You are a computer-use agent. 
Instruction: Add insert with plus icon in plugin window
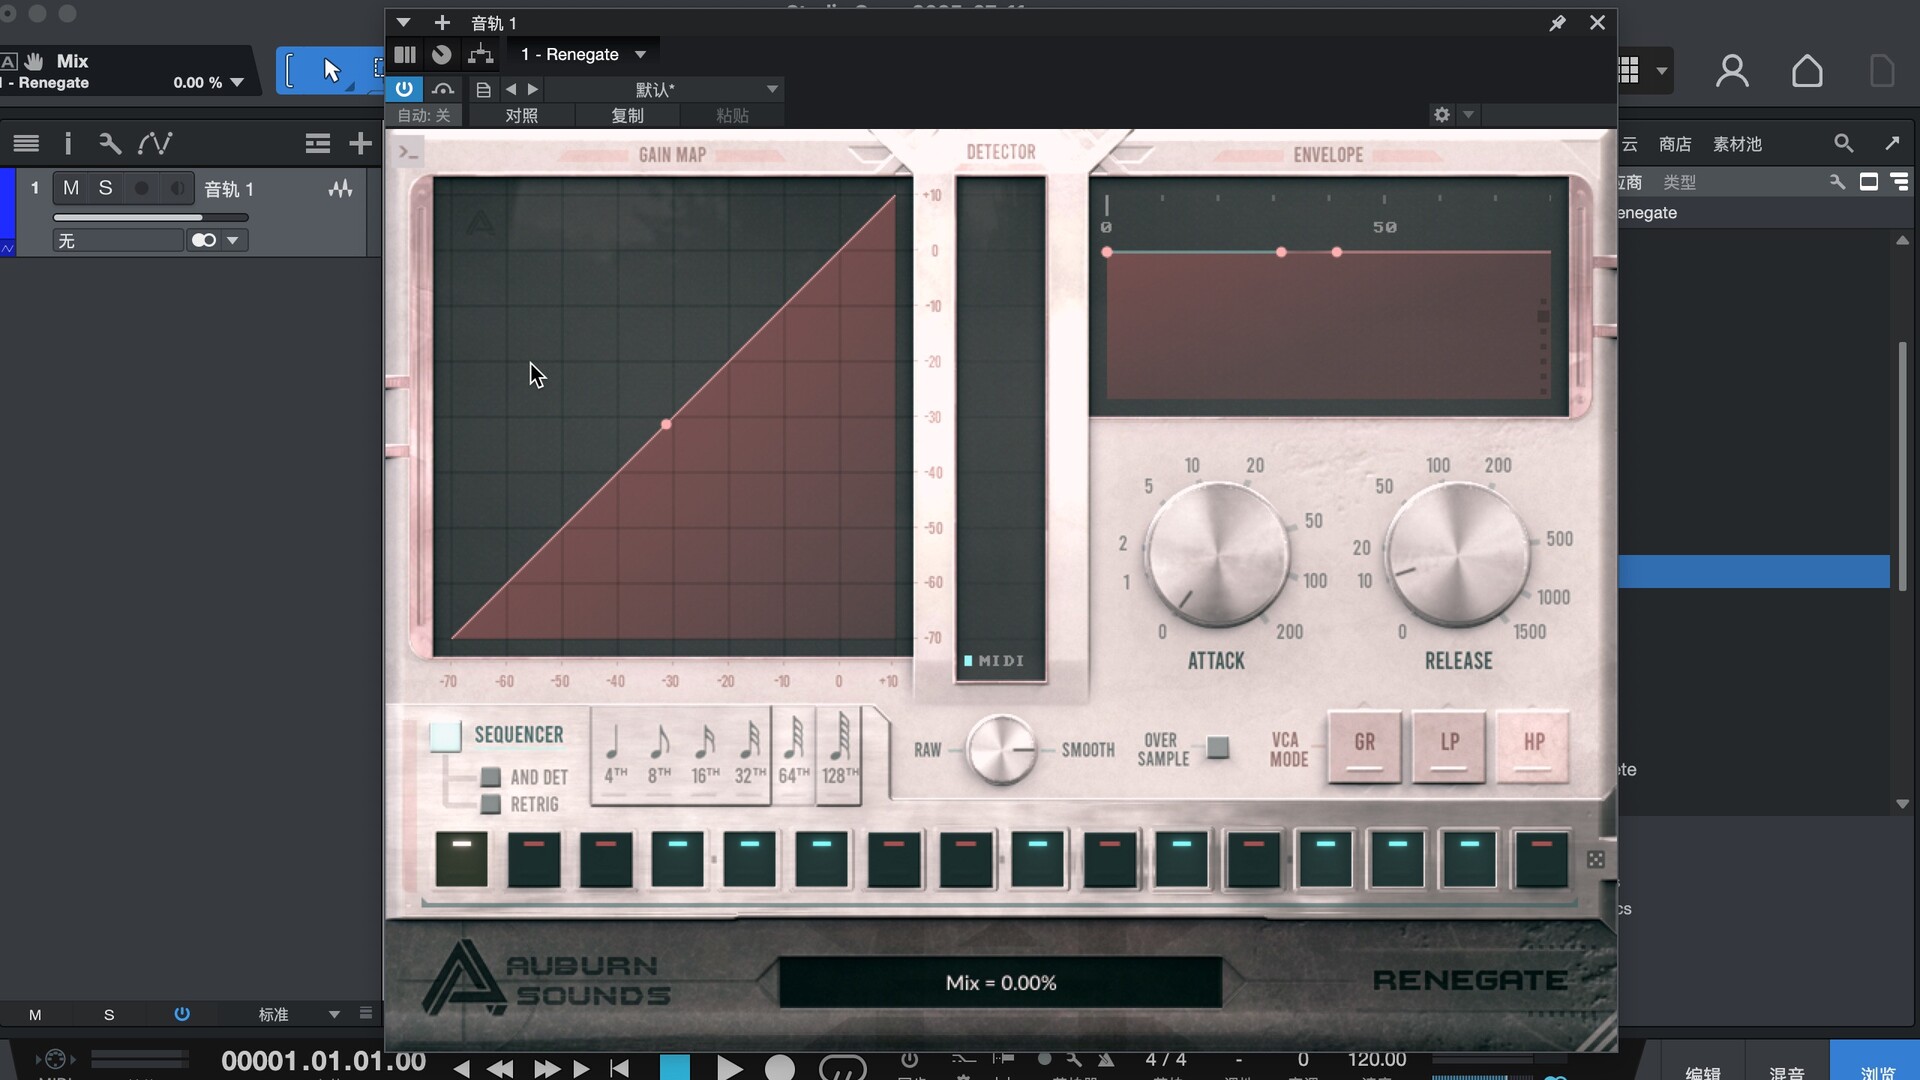442,22
